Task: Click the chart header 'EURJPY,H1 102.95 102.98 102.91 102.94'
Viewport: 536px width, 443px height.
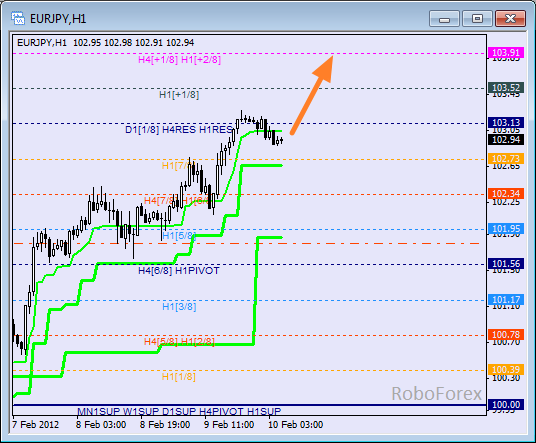Action: coord(106,43)
